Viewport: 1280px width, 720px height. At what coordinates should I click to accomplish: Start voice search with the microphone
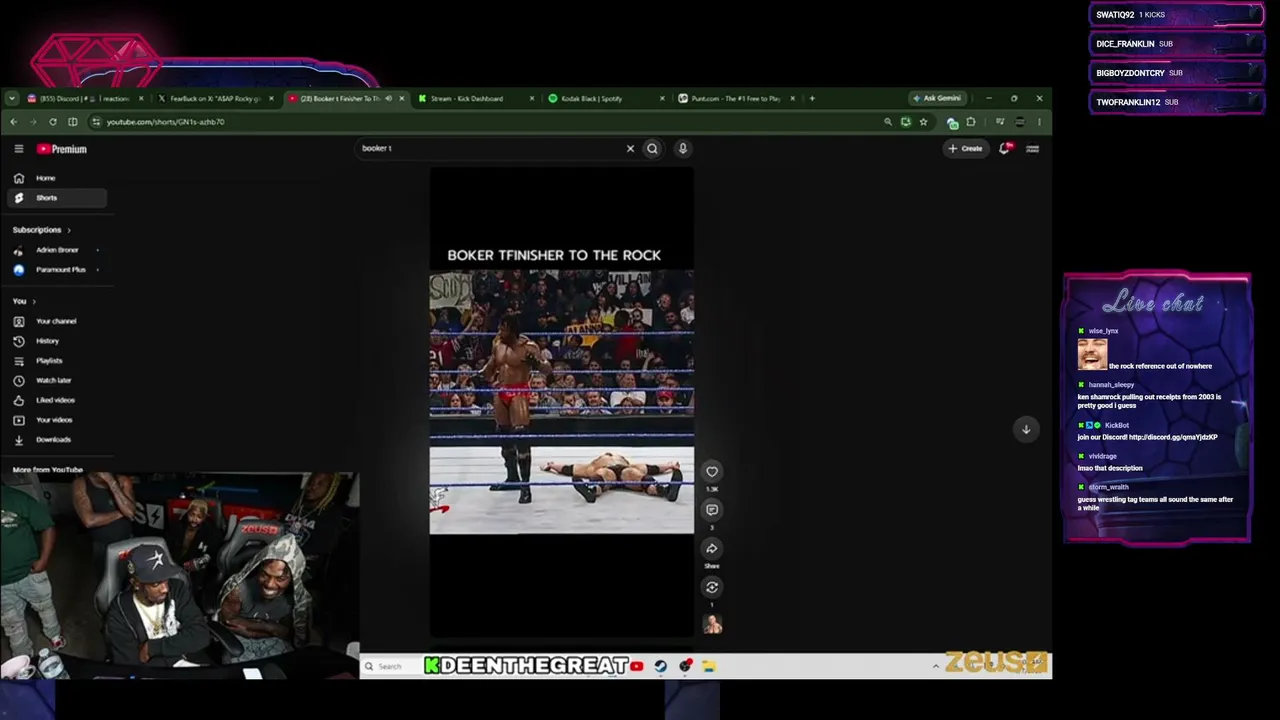point(683,149)
